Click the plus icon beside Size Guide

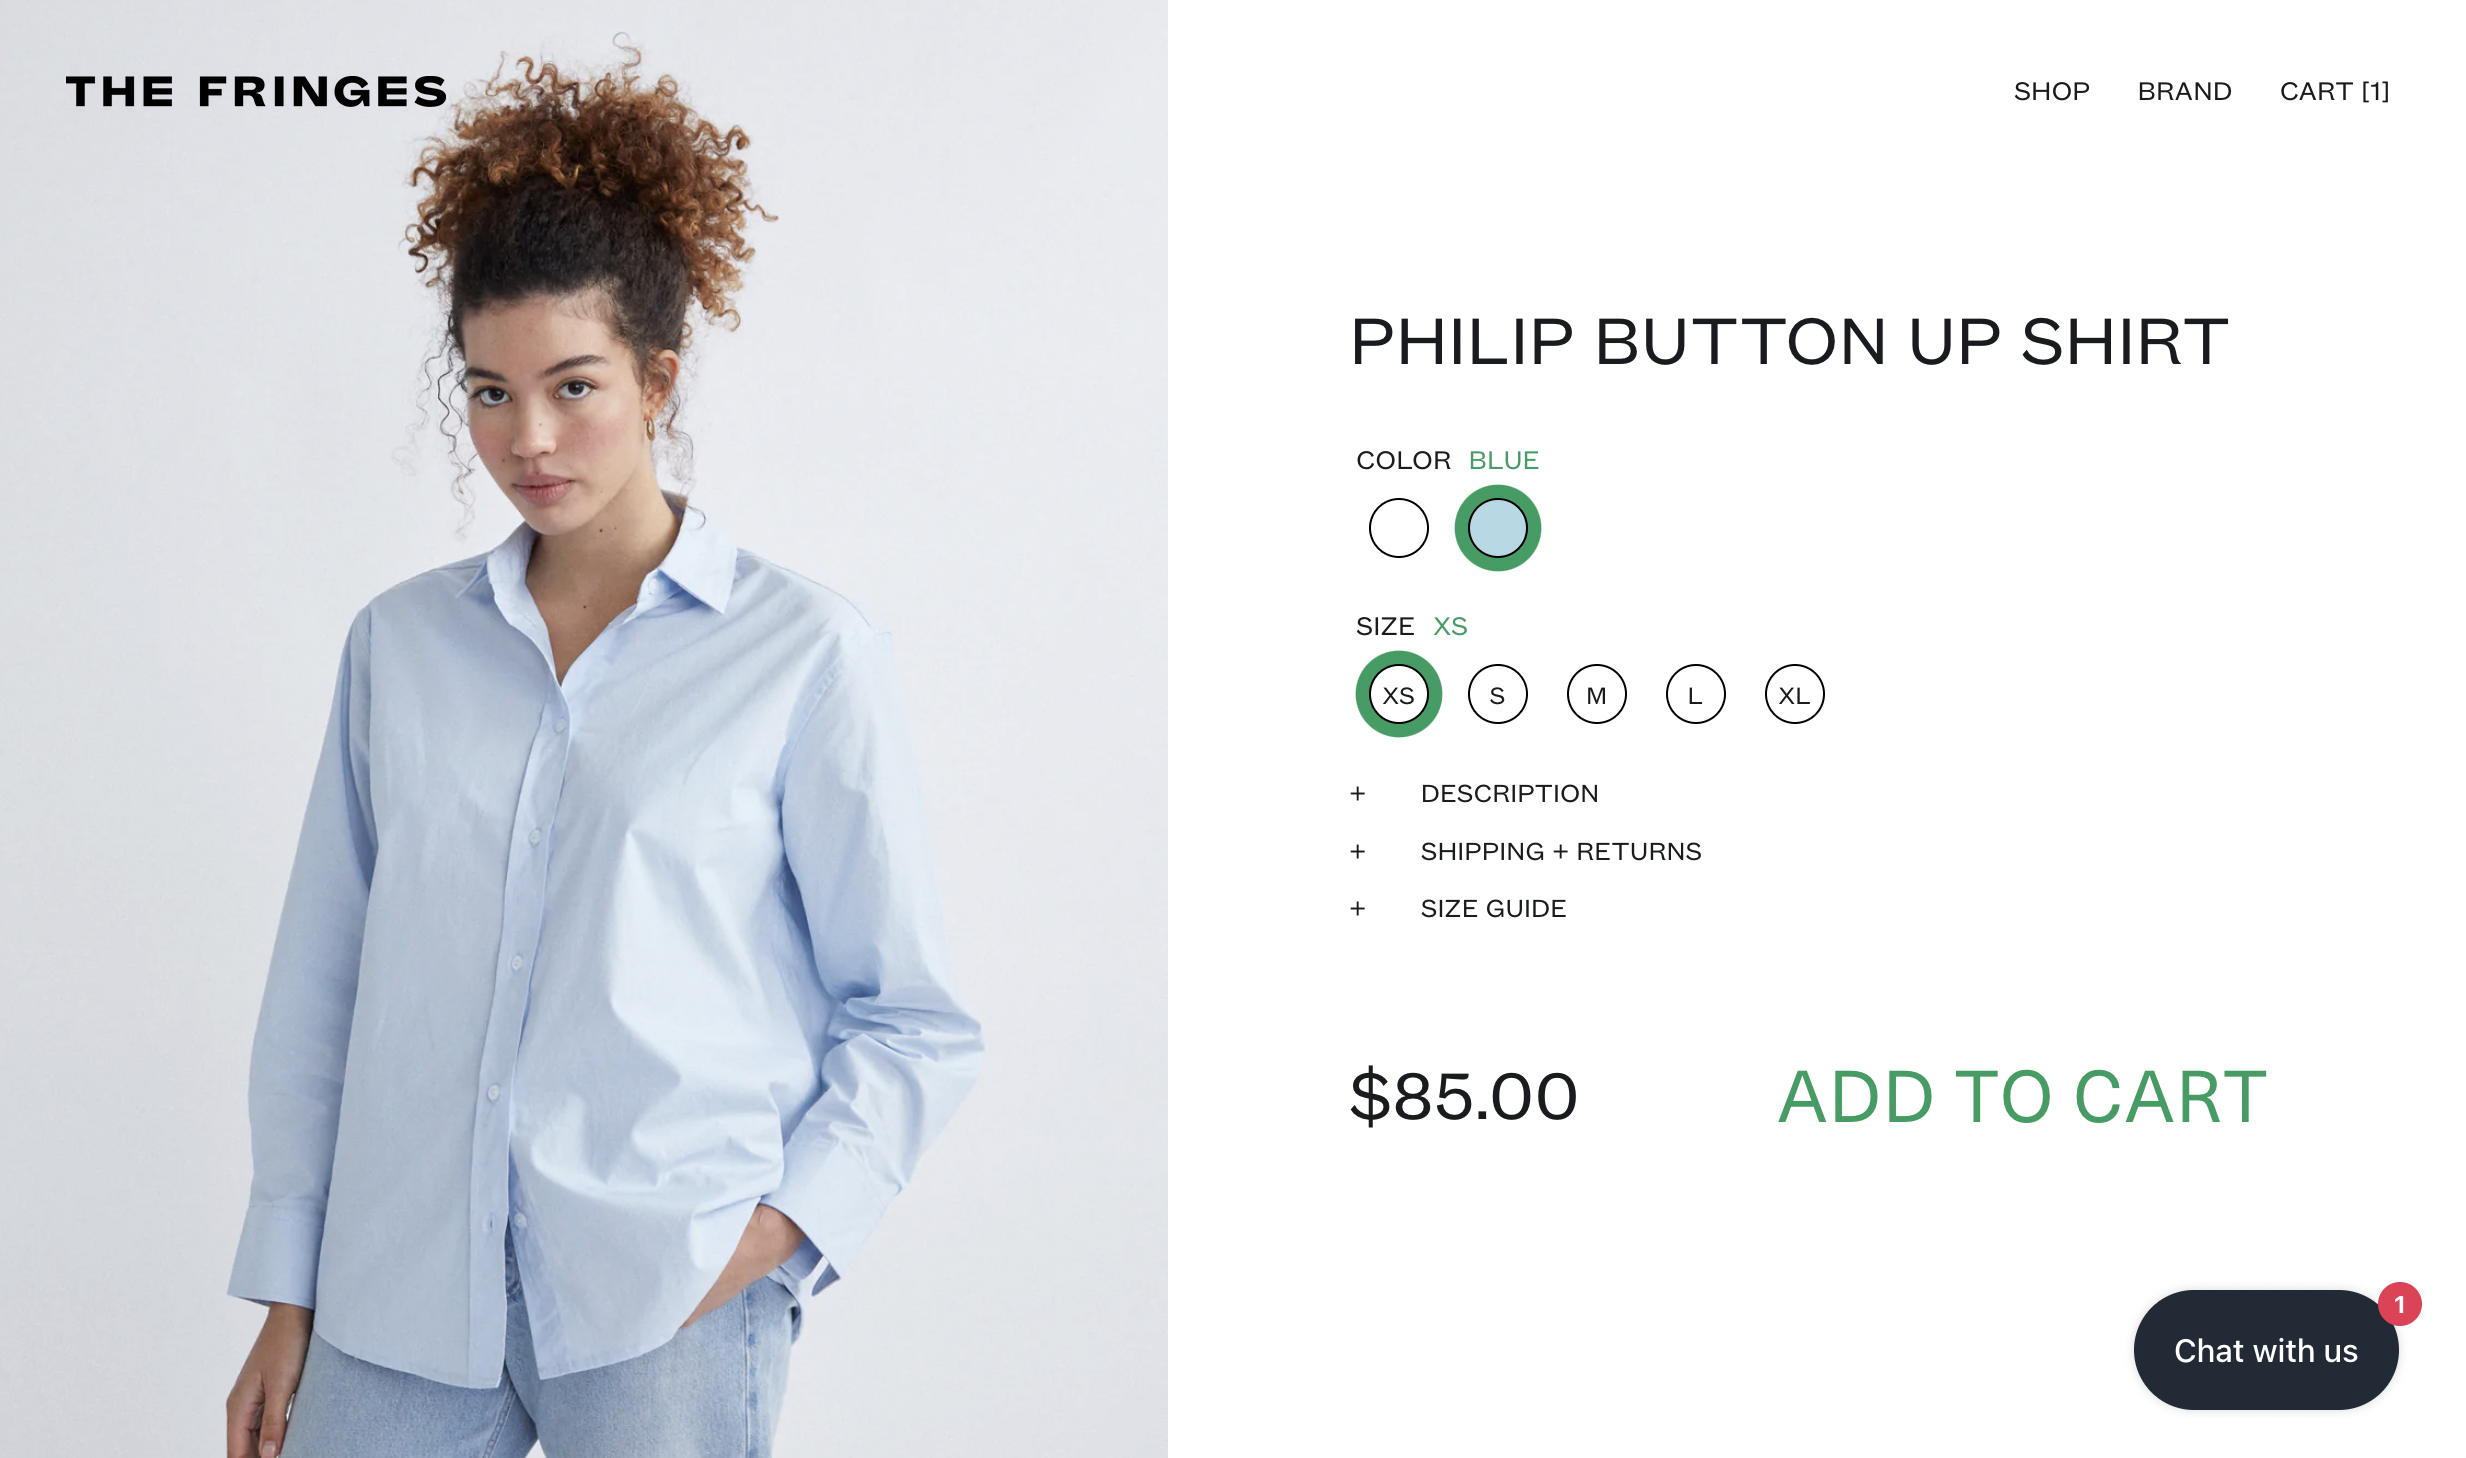coord(1357,908)
